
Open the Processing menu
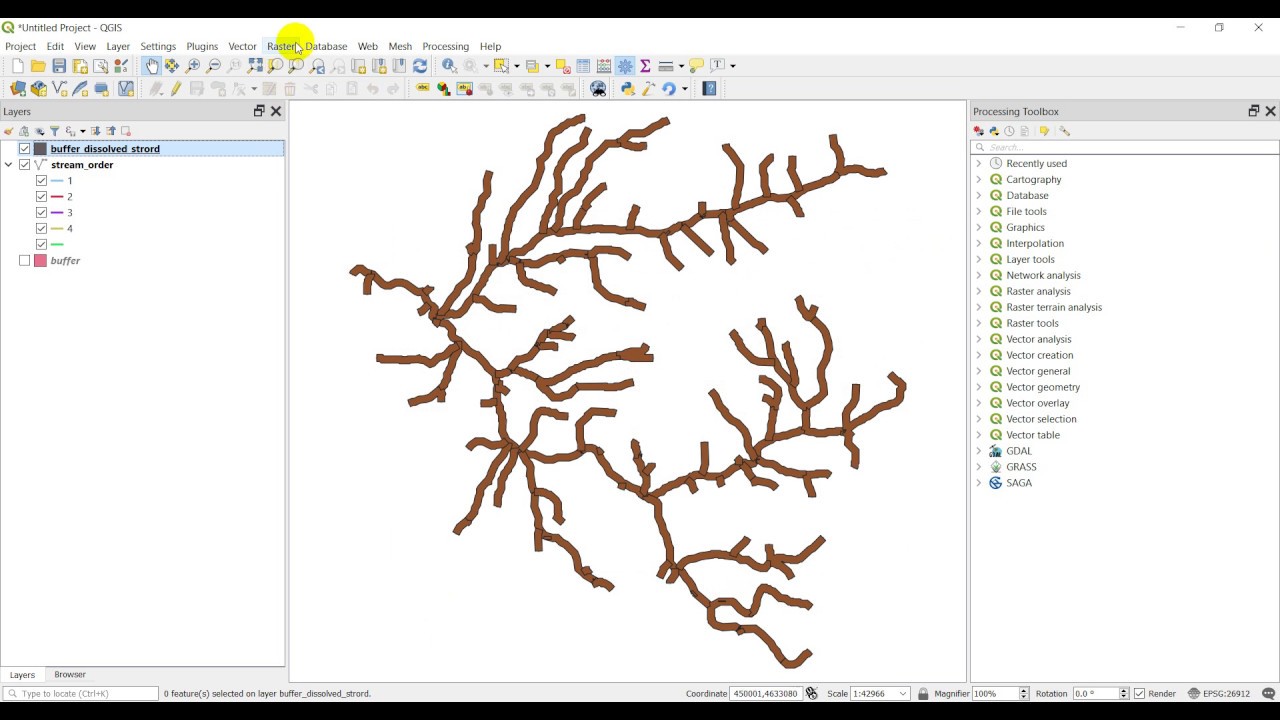pyautogui.click(x=445, y=46)
